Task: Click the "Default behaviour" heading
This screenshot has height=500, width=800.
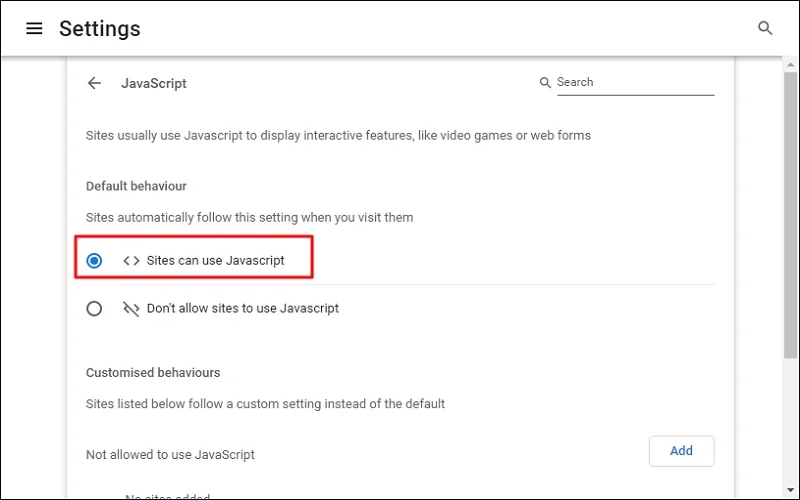Action: pyautogui.click(x=136, y=186)
